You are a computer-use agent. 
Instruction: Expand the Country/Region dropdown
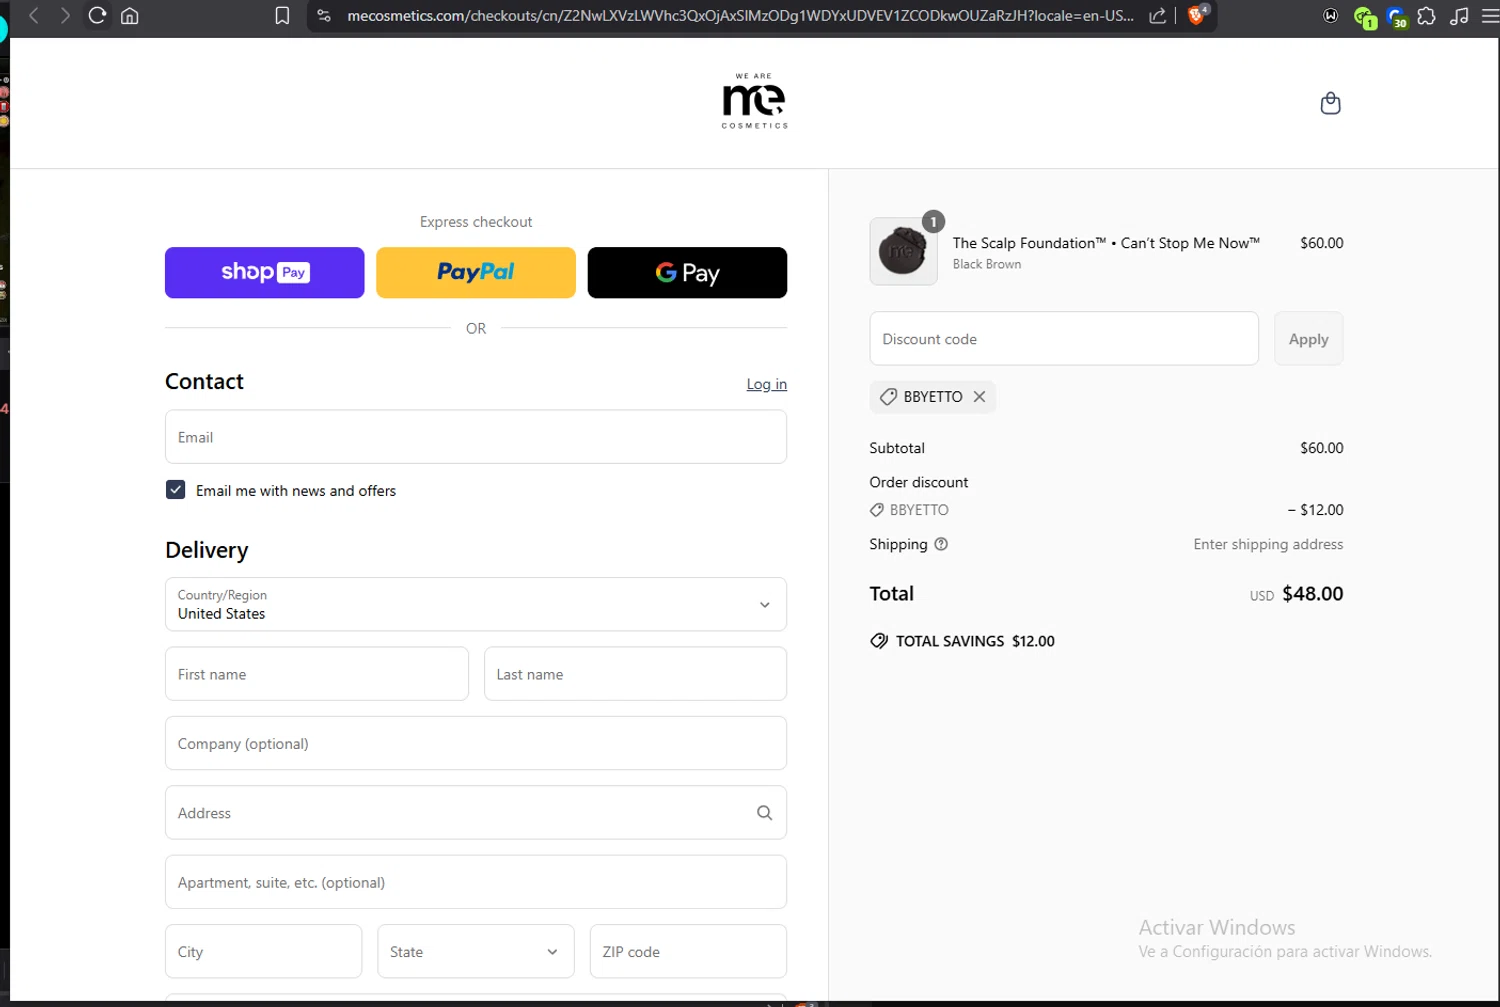pos(476,604)
